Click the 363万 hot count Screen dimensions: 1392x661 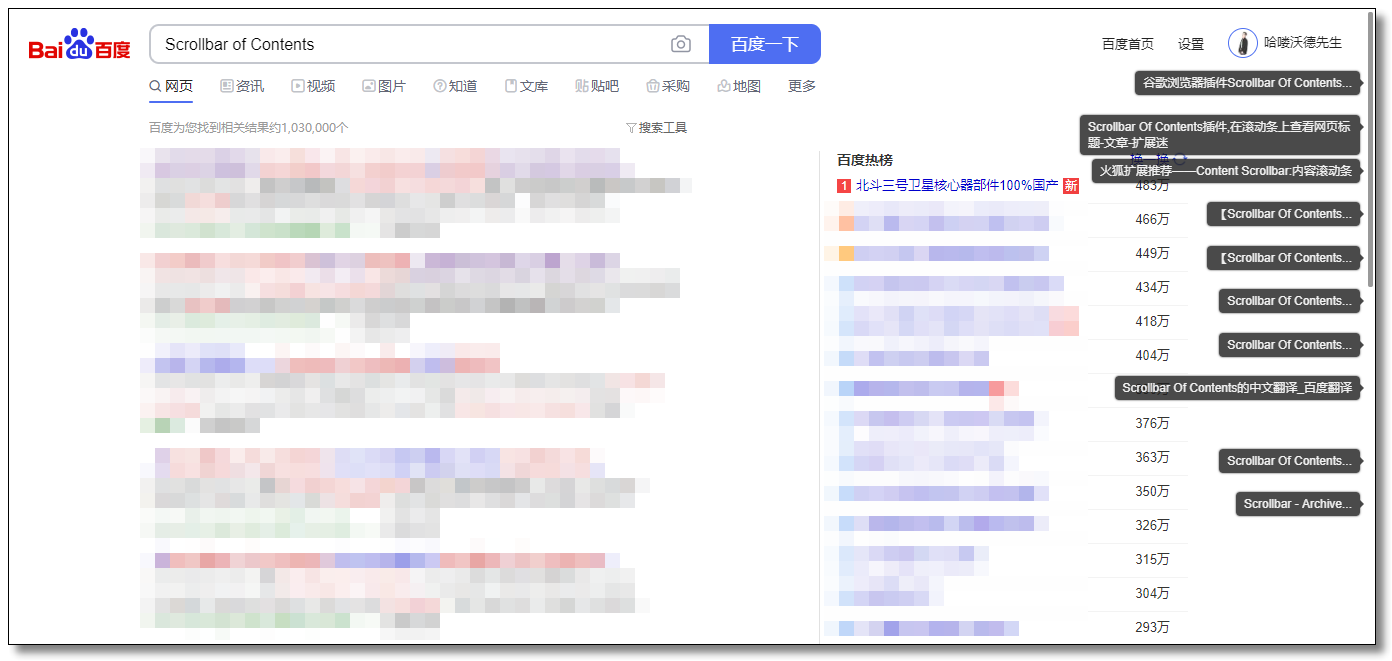point(1152,458)
